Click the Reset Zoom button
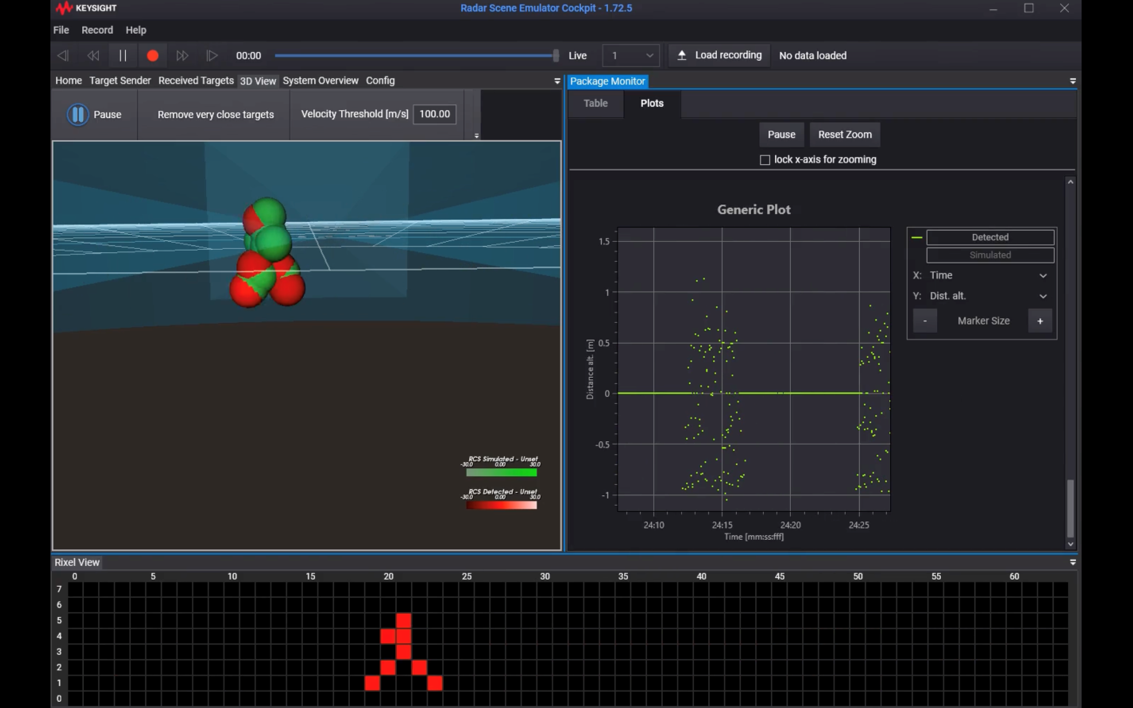The image size is (1133, 708). click(844, 134)
